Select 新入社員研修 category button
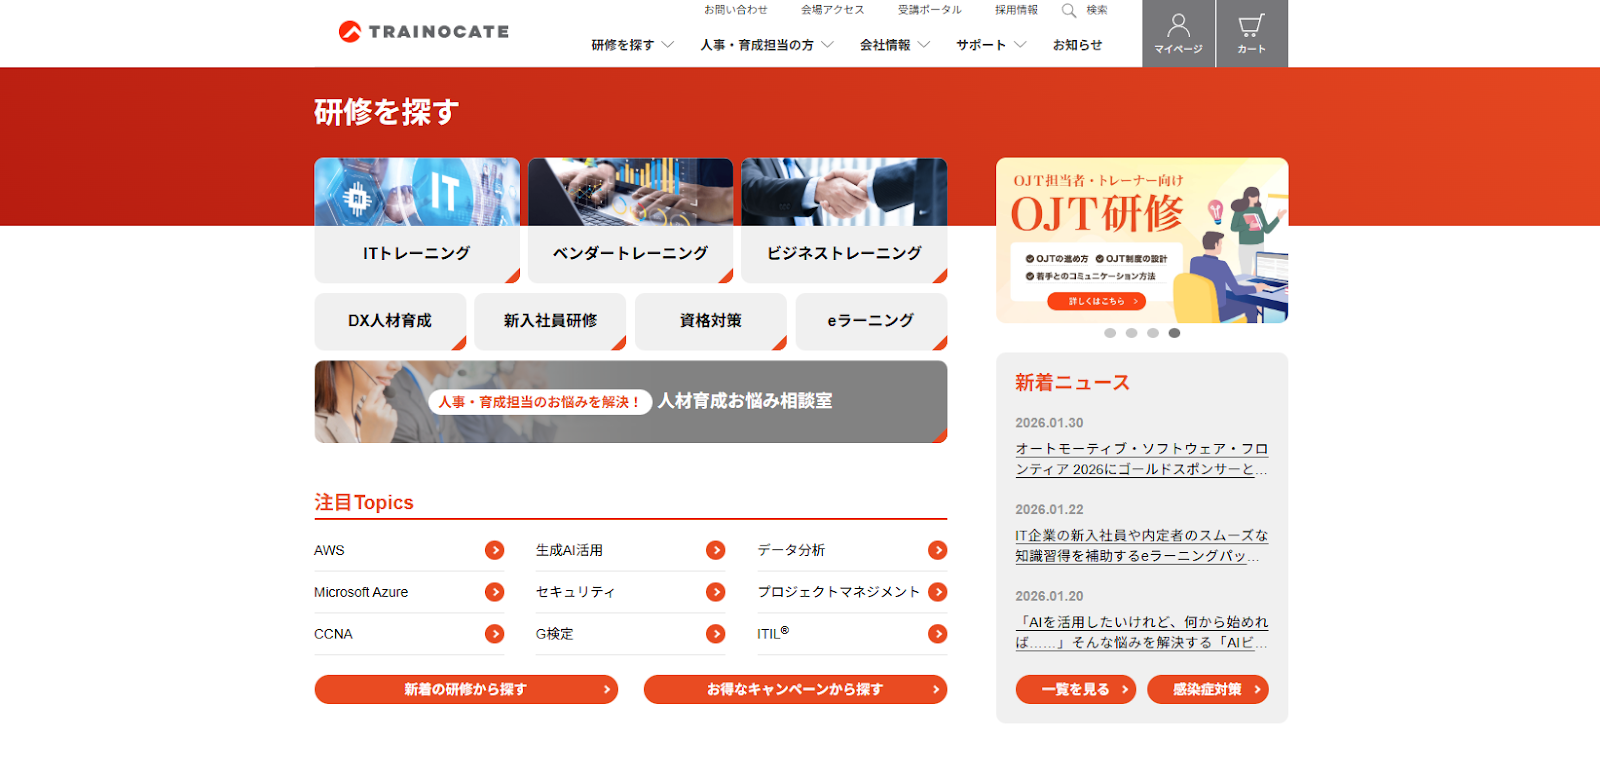The image size is (1600, 777). click(x=550, y=321)
